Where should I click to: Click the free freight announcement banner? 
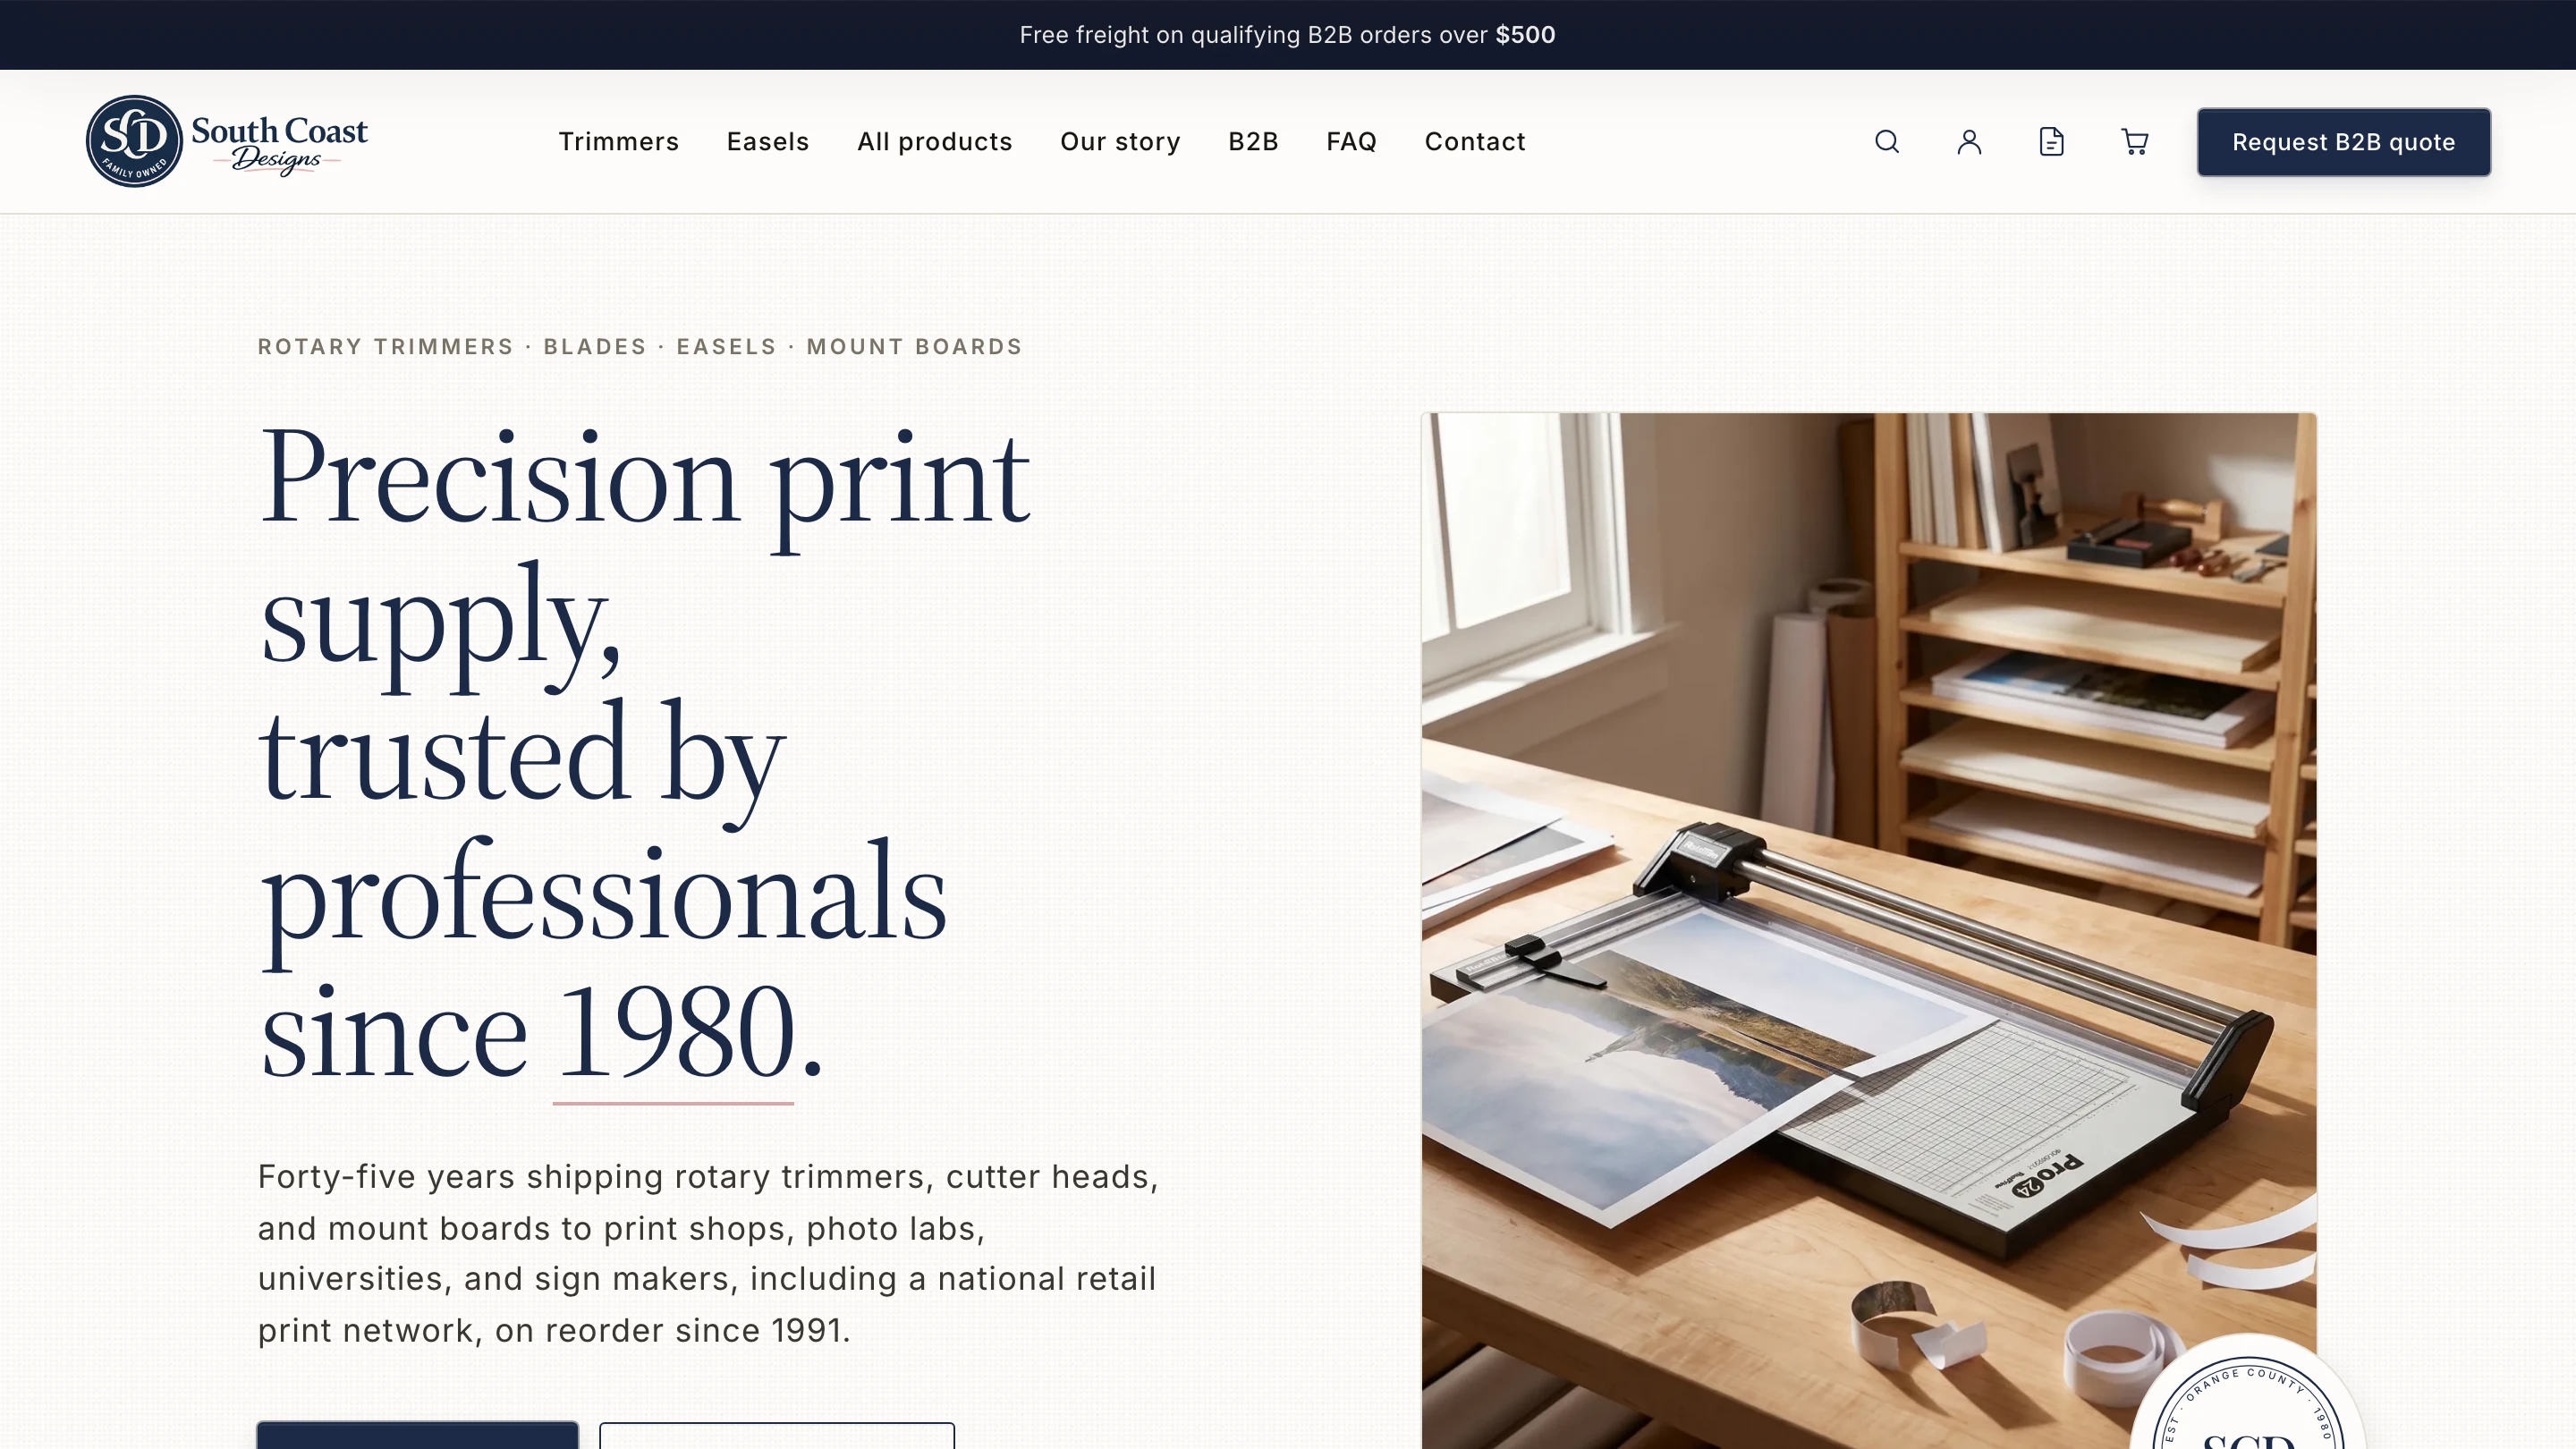(x=1288, y=35)
